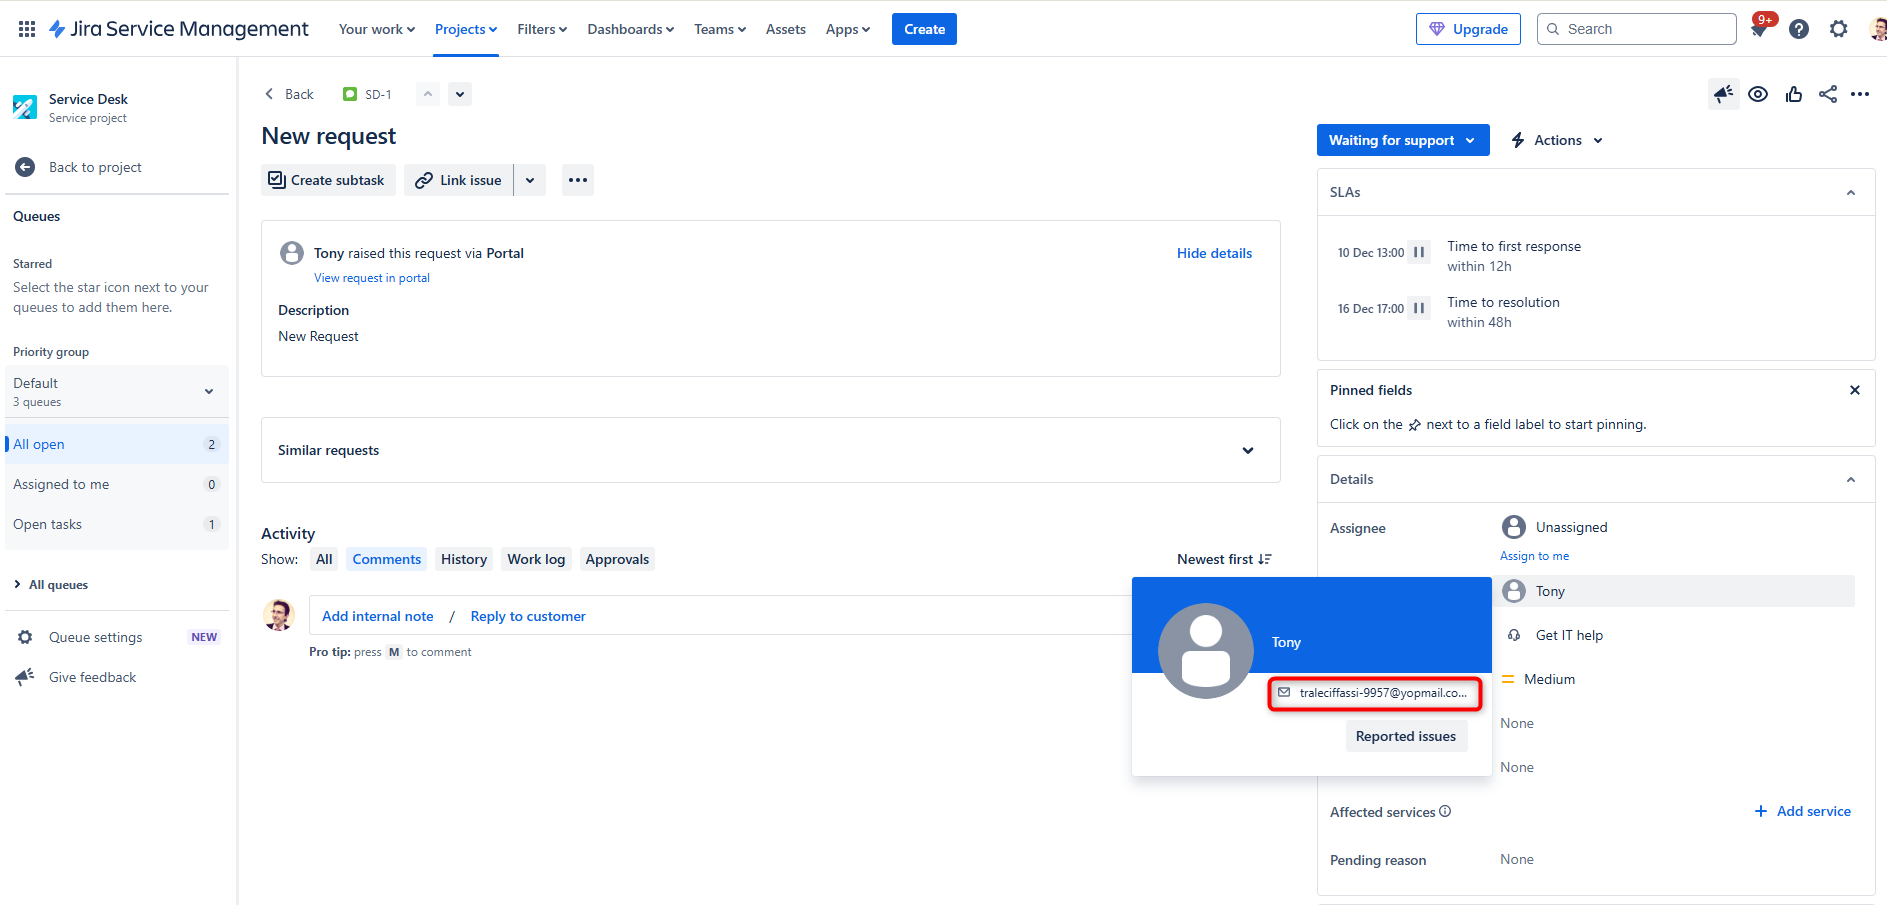Open the help question mark icon
The height and width of the screenshot is (905, 1887).
coord(1799,29)
